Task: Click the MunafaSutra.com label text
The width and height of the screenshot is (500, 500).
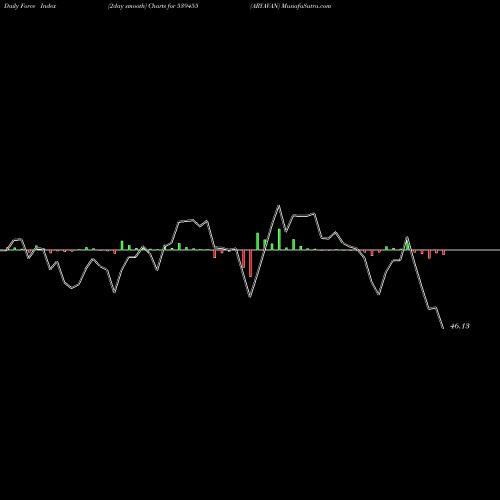Action: point(306,6)
